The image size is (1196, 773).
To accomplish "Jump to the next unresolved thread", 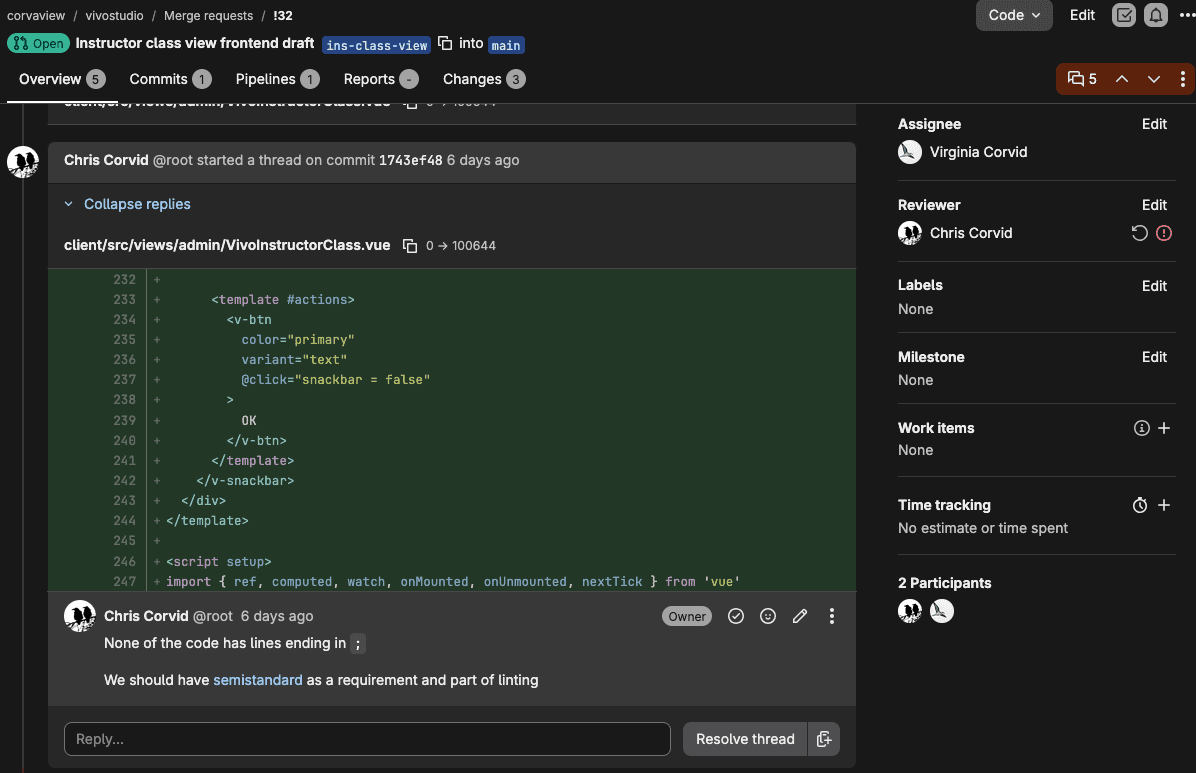I will (x=1153, y=79).
